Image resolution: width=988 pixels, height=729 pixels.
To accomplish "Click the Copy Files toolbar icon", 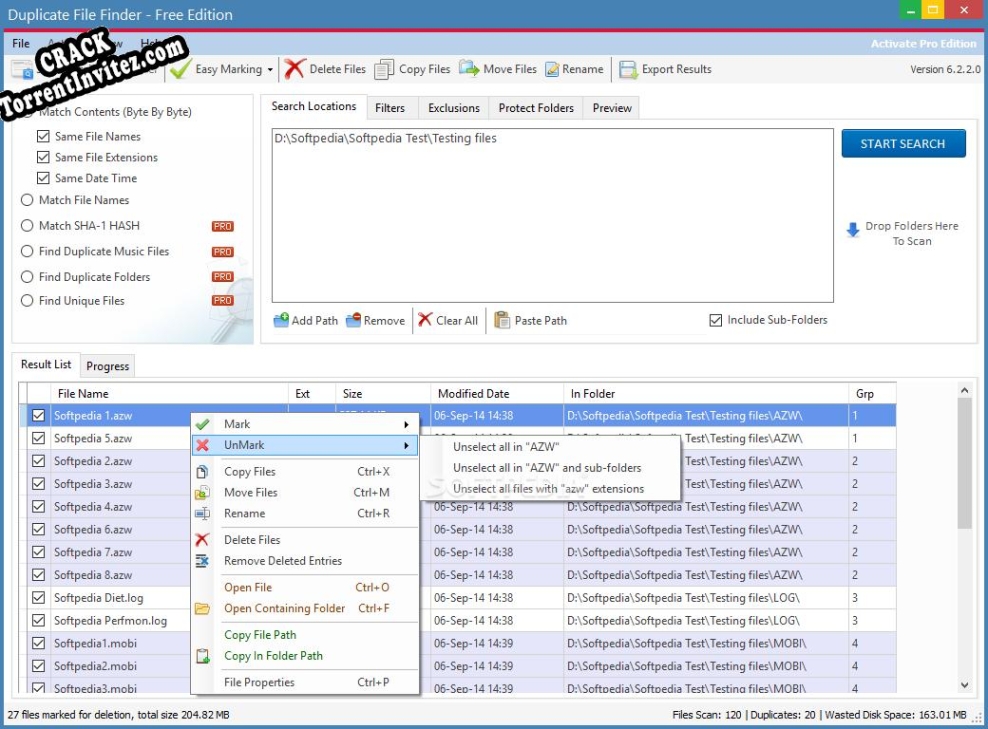I will [x=412, y=69].
